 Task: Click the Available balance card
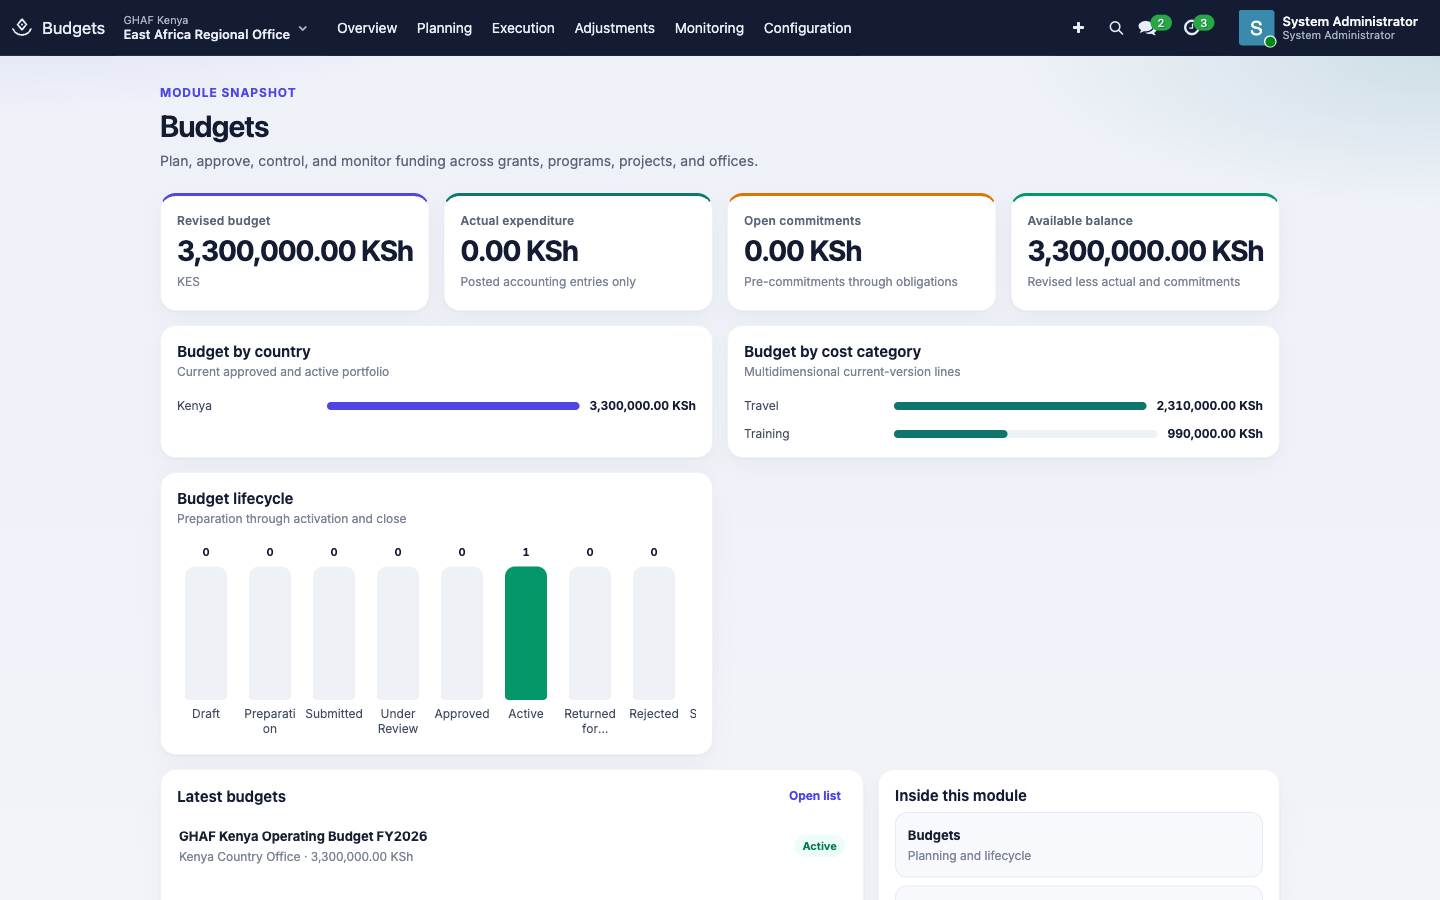click(x=1145, y=252)
